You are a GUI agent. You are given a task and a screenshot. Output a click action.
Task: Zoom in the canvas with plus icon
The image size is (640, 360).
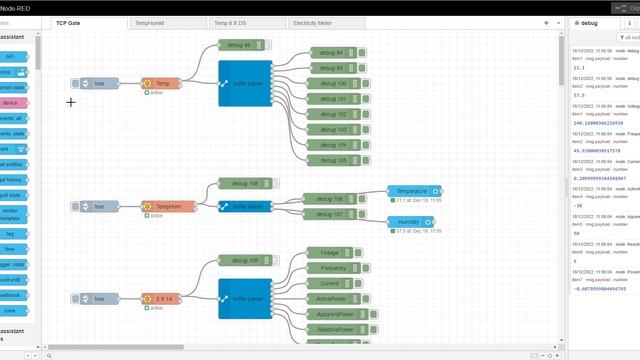(x=557, y=356)
